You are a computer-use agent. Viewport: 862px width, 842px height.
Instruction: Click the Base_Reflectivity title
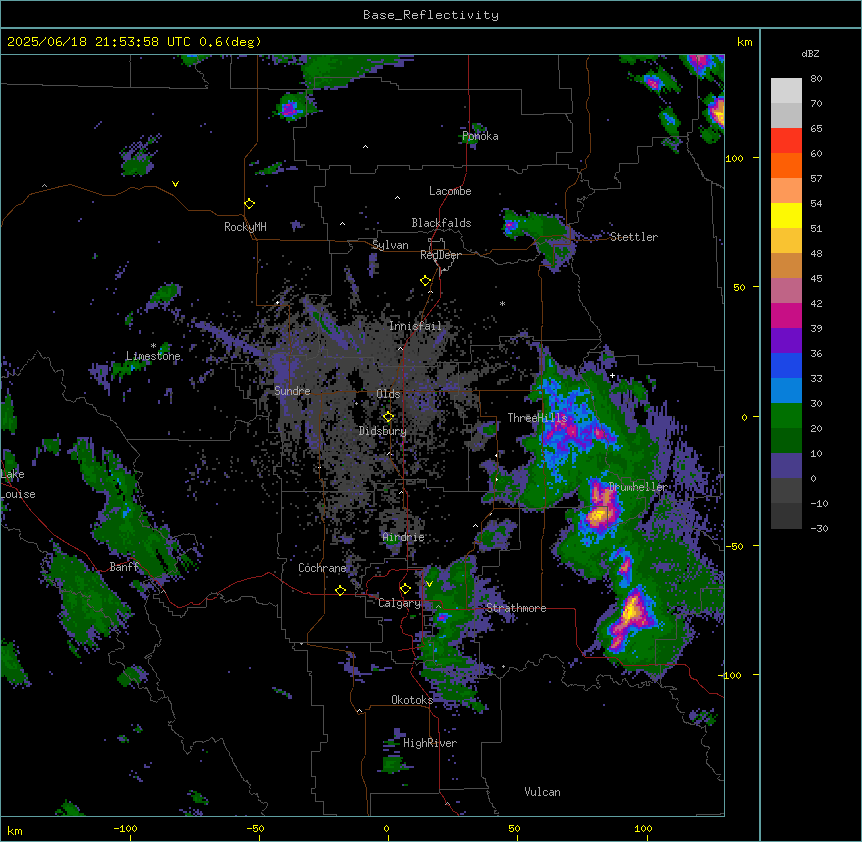pos(431,15)
